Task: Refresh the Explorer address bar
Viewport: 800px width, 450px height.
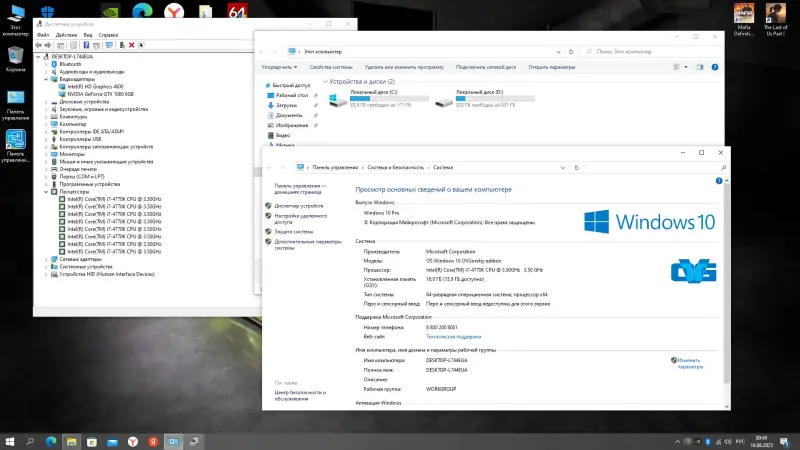Action: pos(571,52)
